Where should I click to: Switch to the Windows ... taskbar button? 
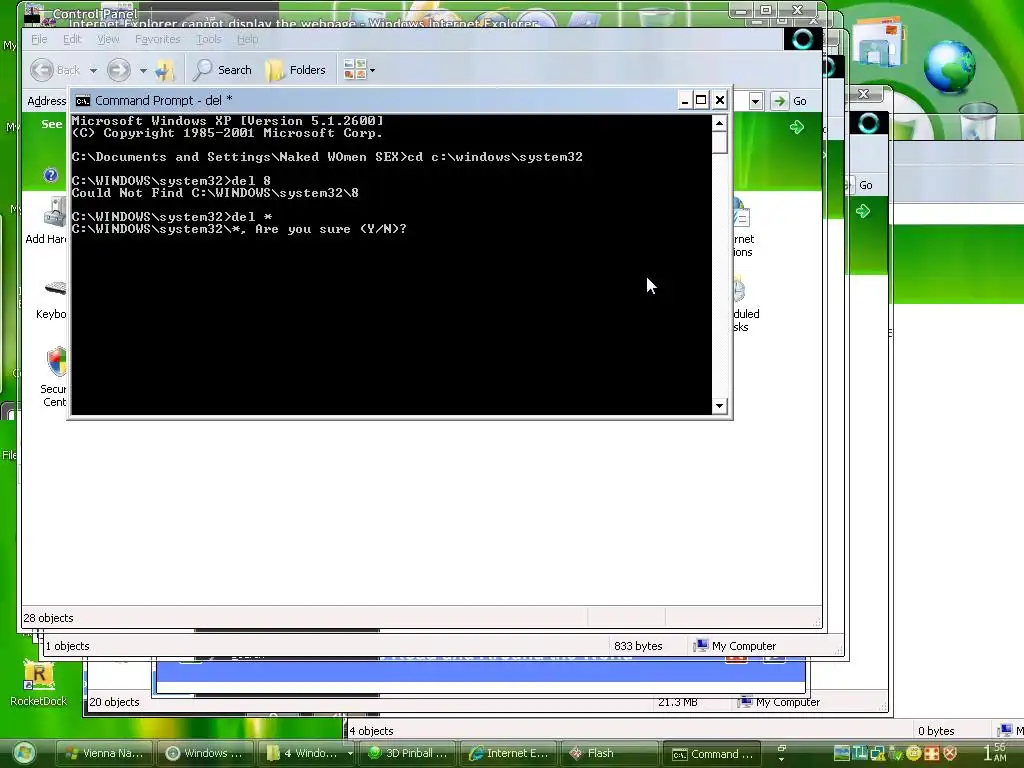tap(206, 754)
